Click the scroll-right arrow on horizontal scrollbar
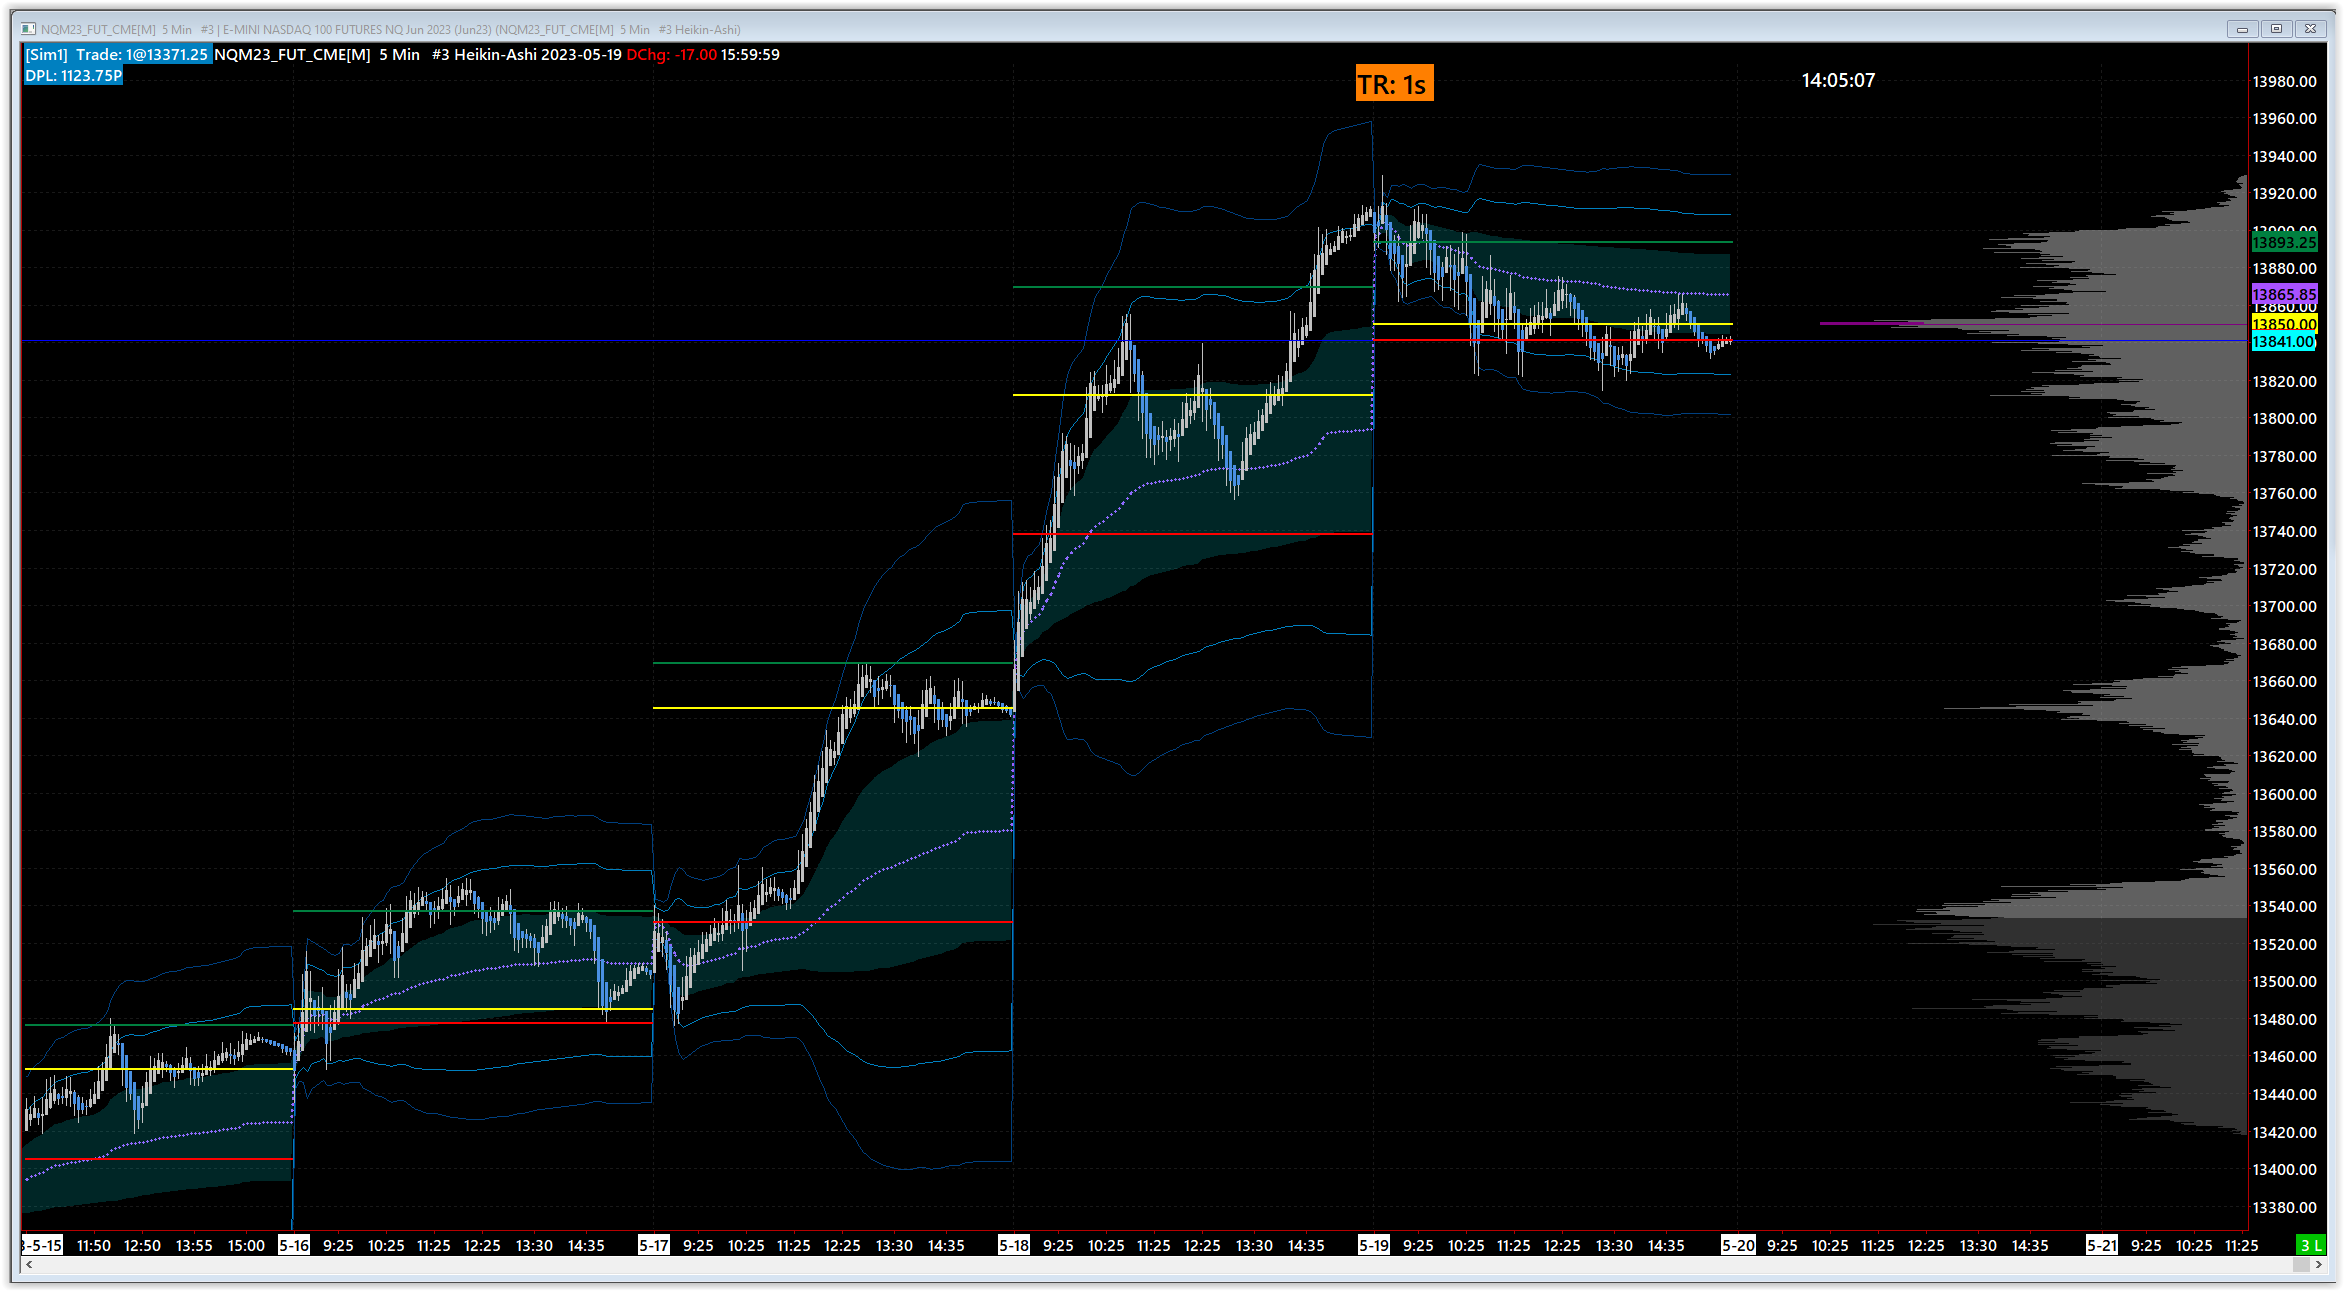The height and width of the screenshot is (1291, 2344). coord(2318,1265)
